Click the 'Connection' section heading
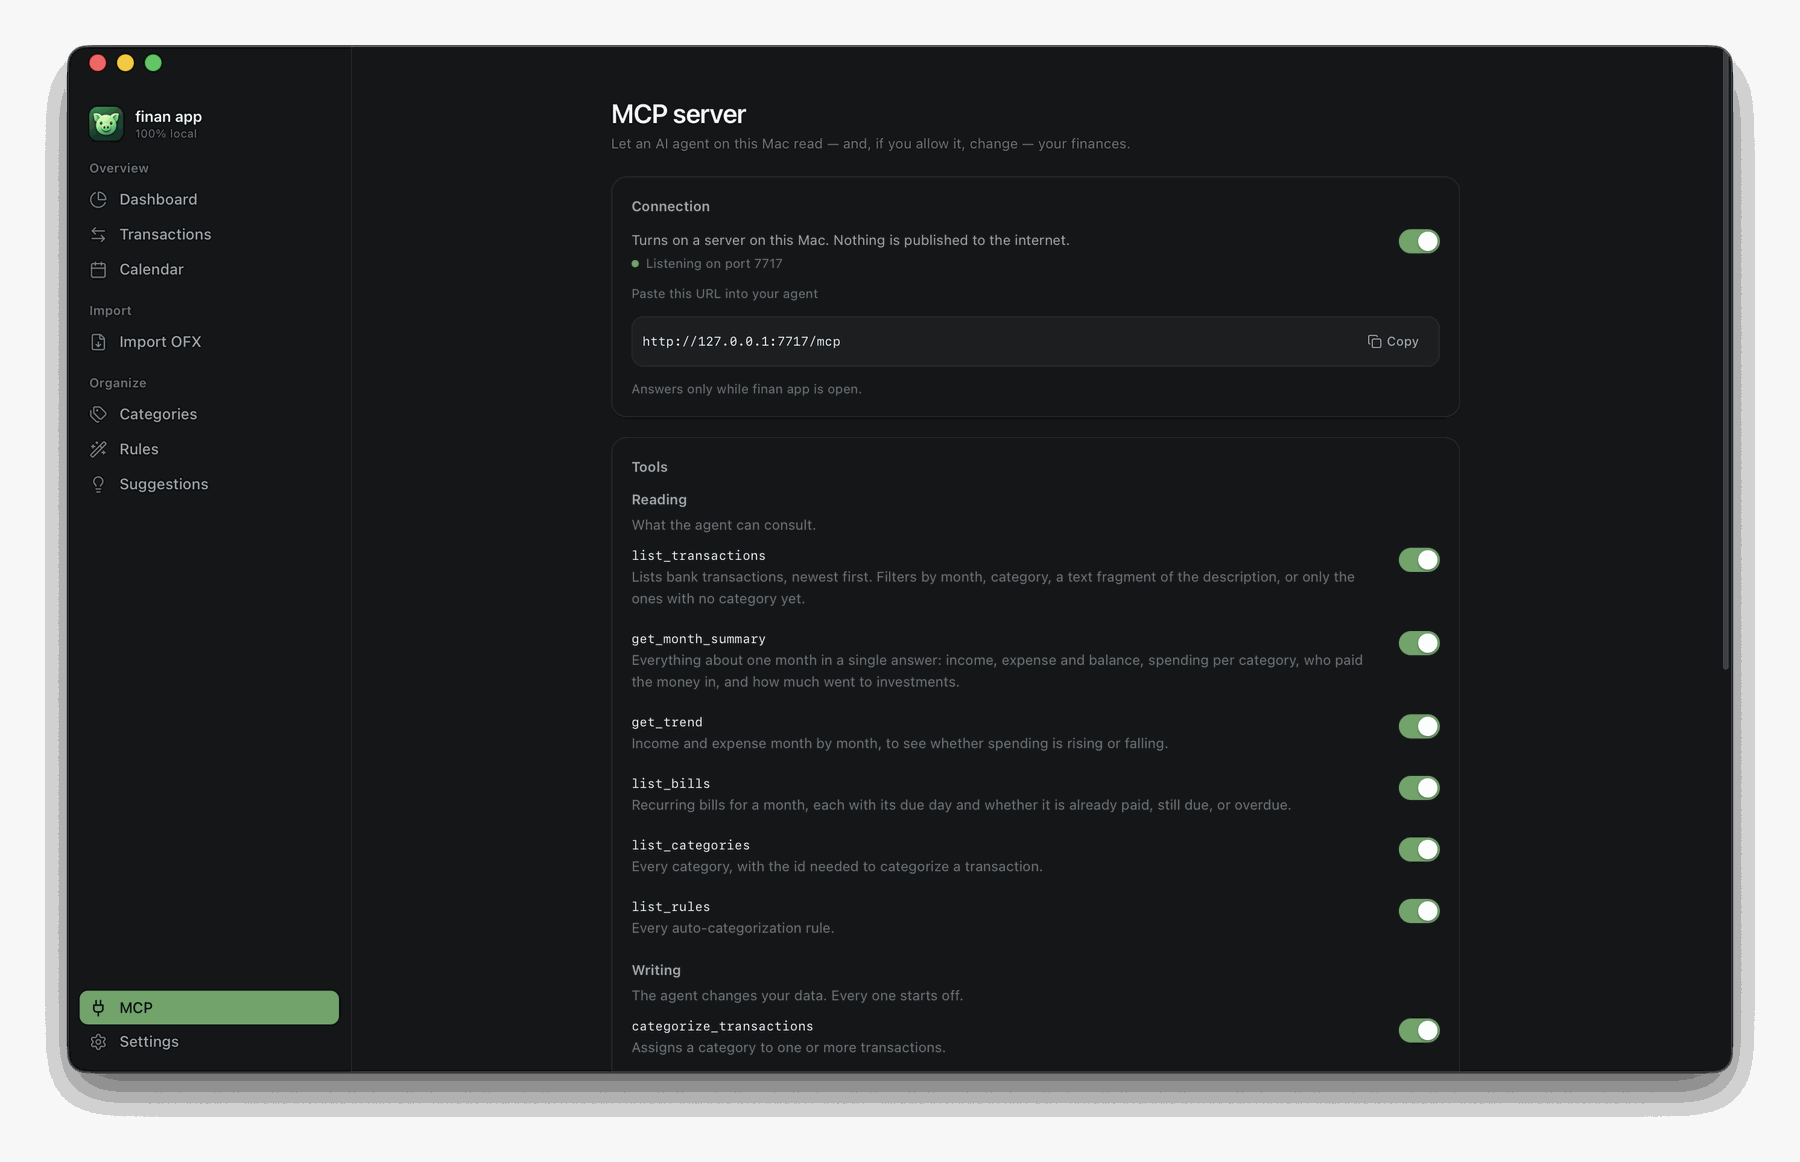The width and height of the screenshot is (1800, 1162). click(671, 207)
